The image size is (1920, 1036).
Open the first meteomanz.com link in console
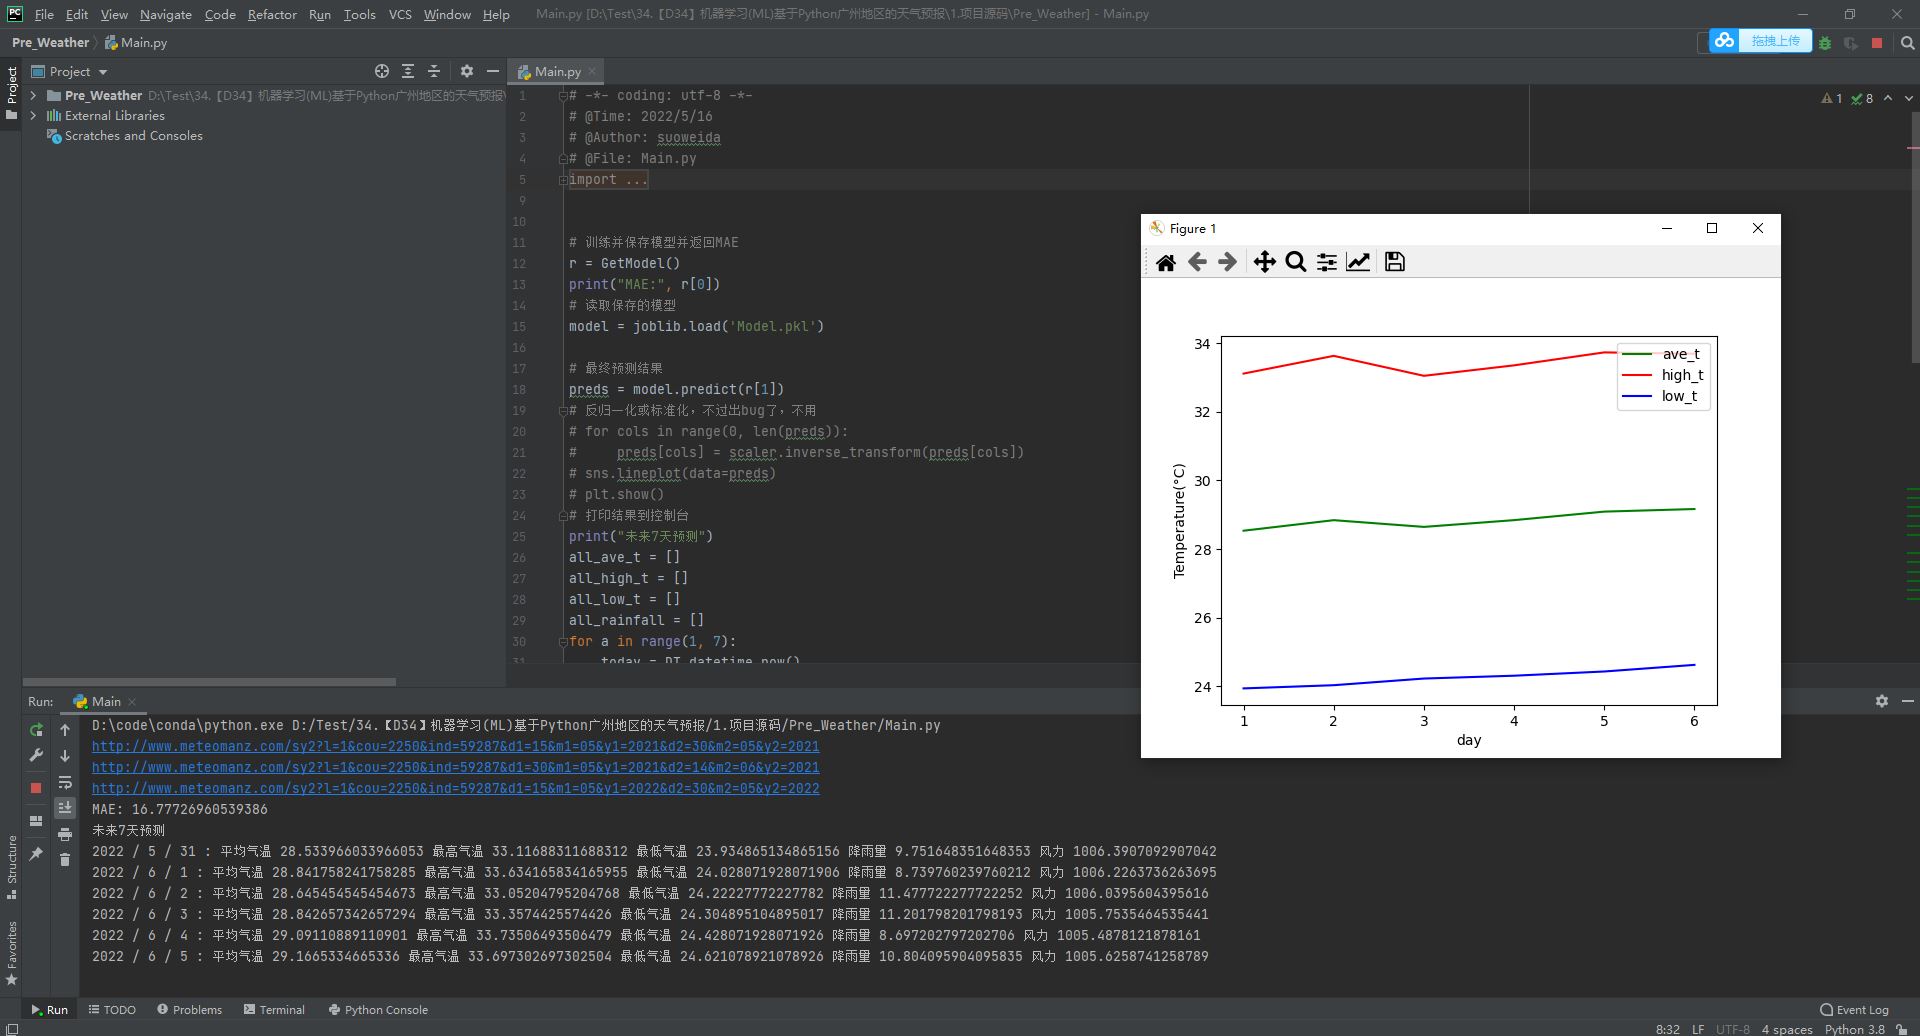(x=455, y=747)
